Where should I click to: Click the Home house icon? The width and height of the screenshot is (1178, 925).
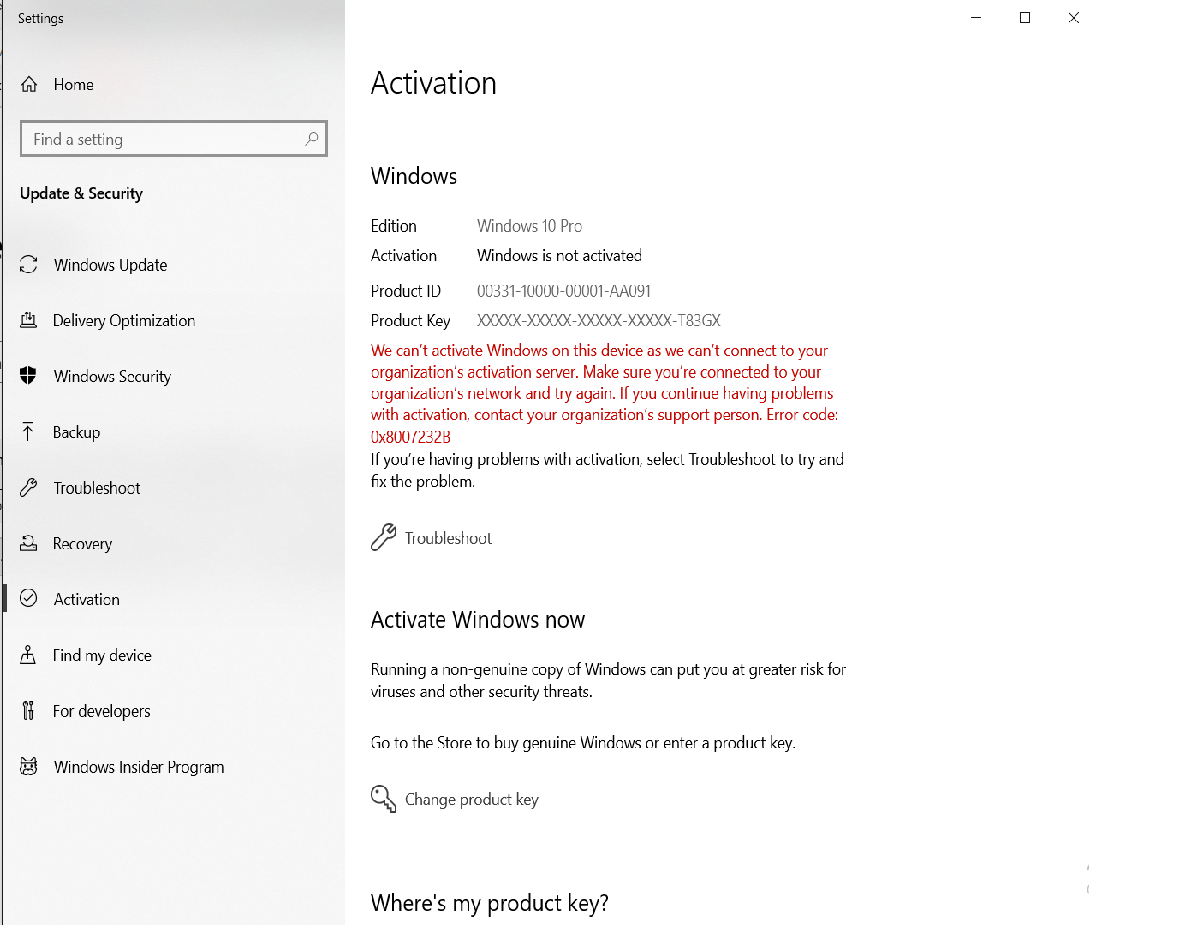(x=29, y=84)
